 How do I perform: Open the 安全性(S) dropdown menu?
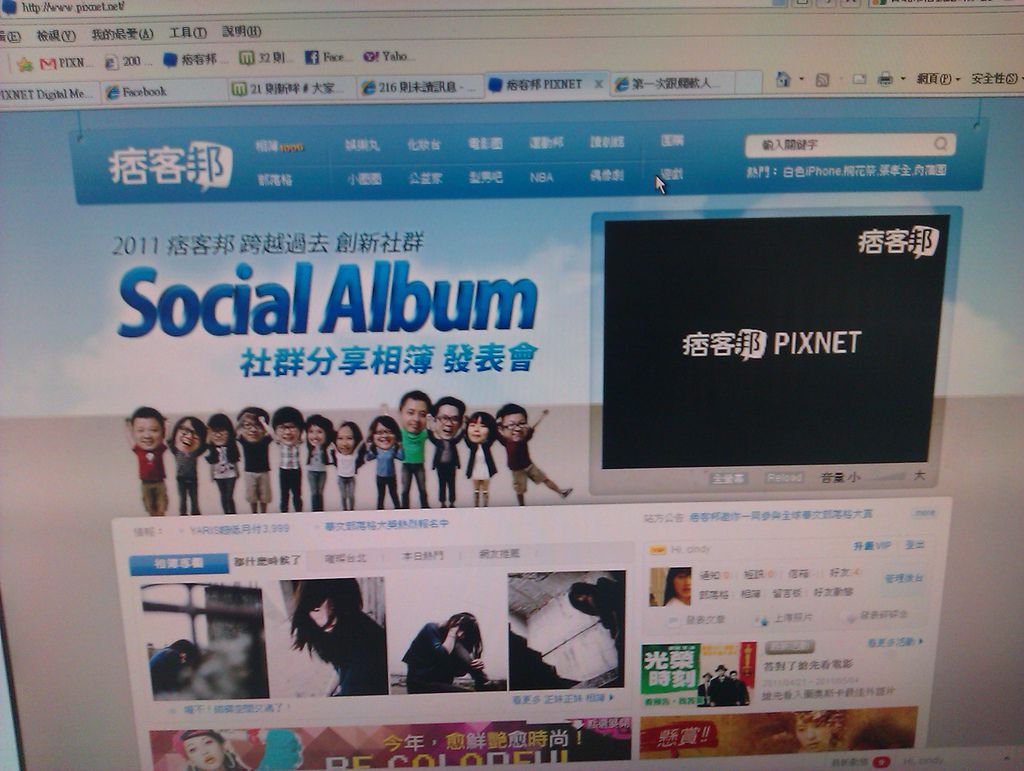tap(996, 78)
